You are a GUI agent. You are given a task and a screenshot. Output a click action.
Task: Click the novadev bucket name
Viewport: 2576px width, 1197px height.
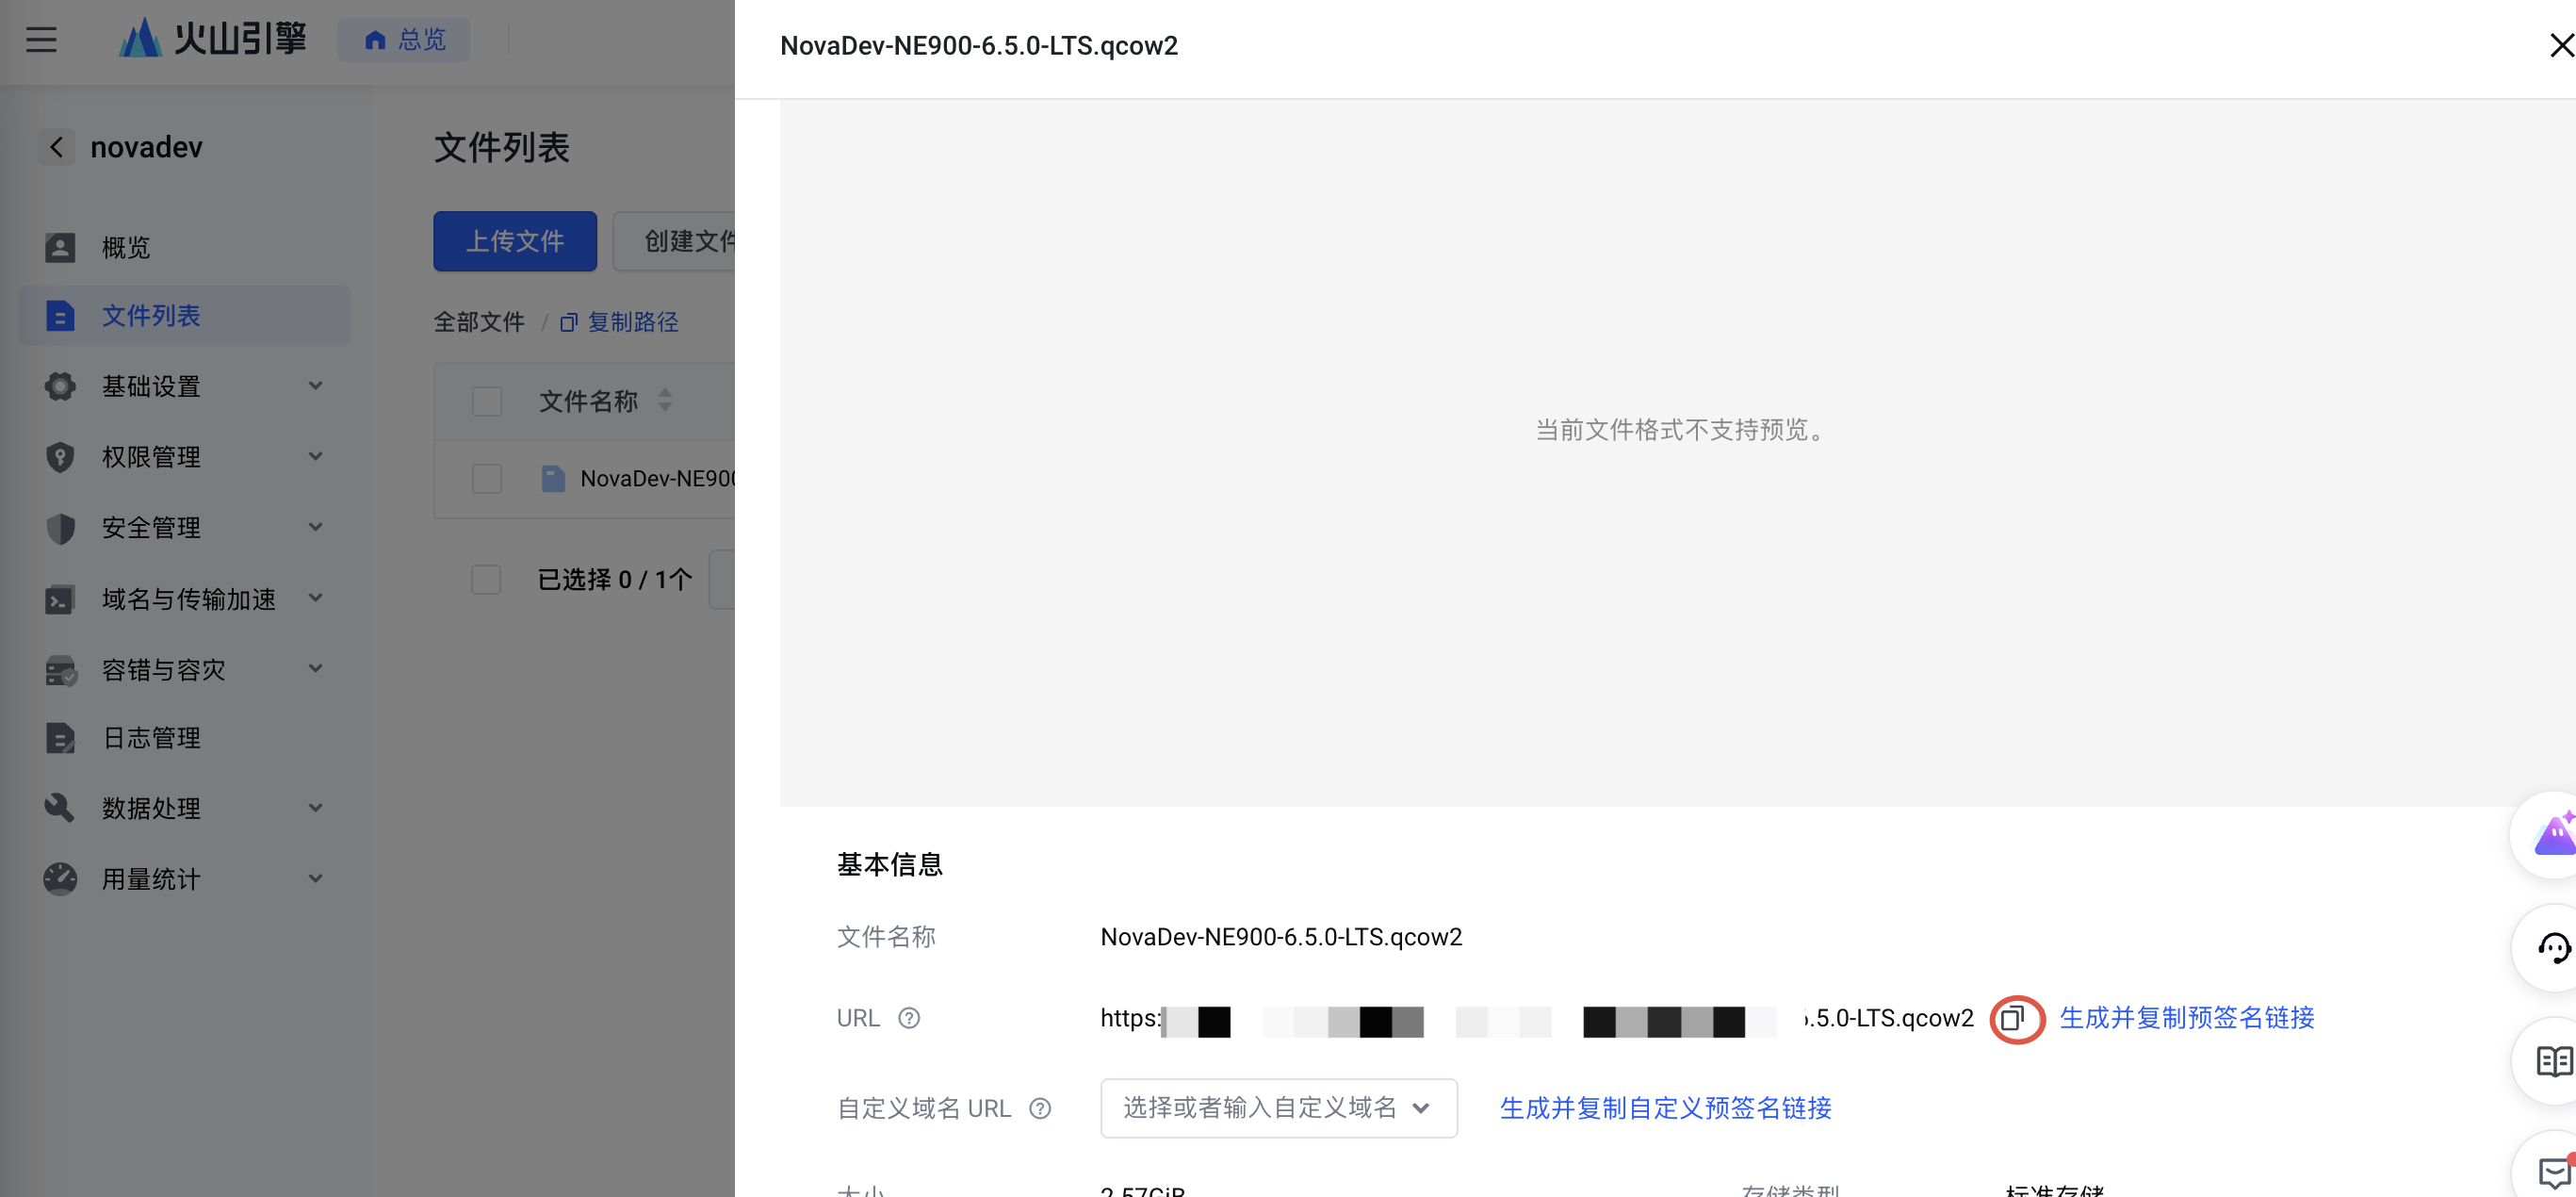click(147, 147)
